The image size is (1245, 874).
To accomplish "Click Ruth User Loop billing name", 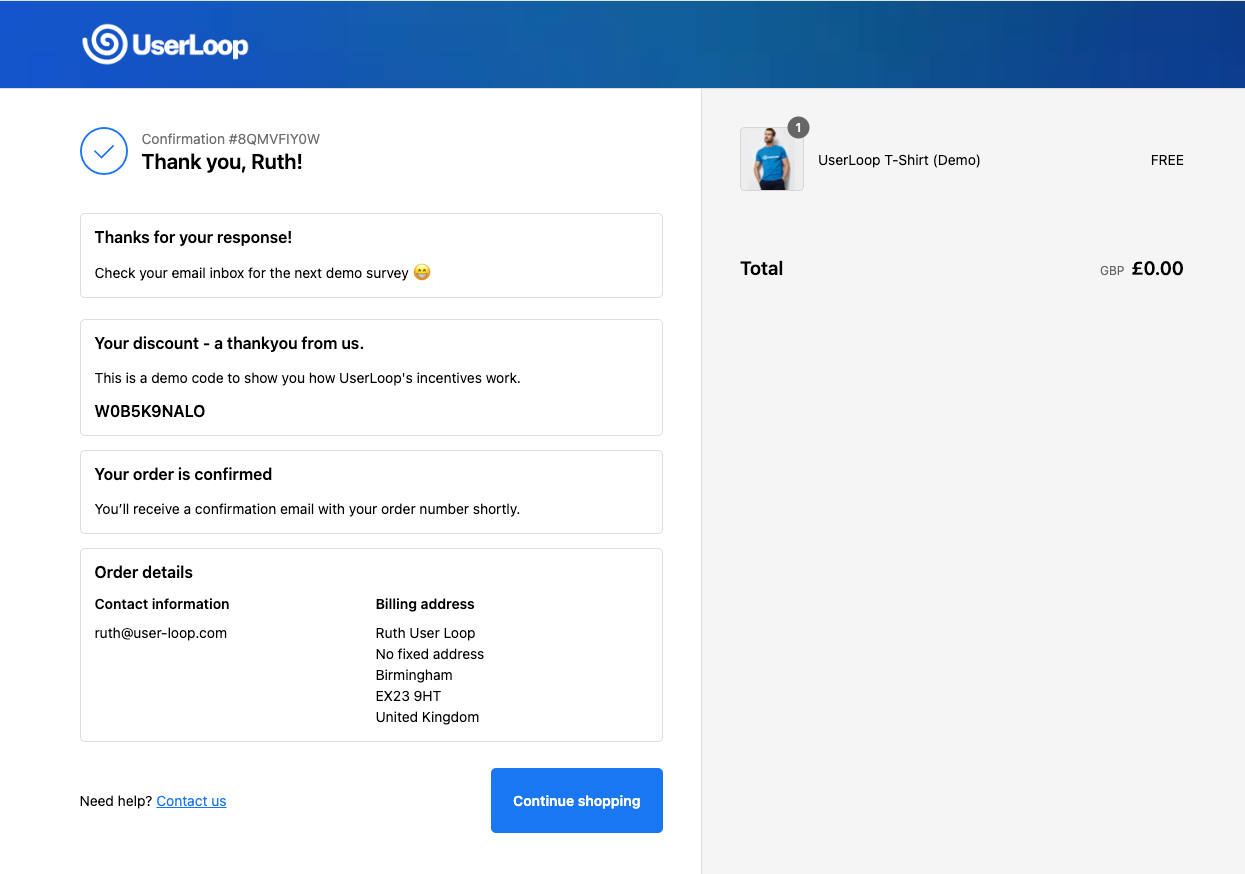I will [x=425, y=633].
